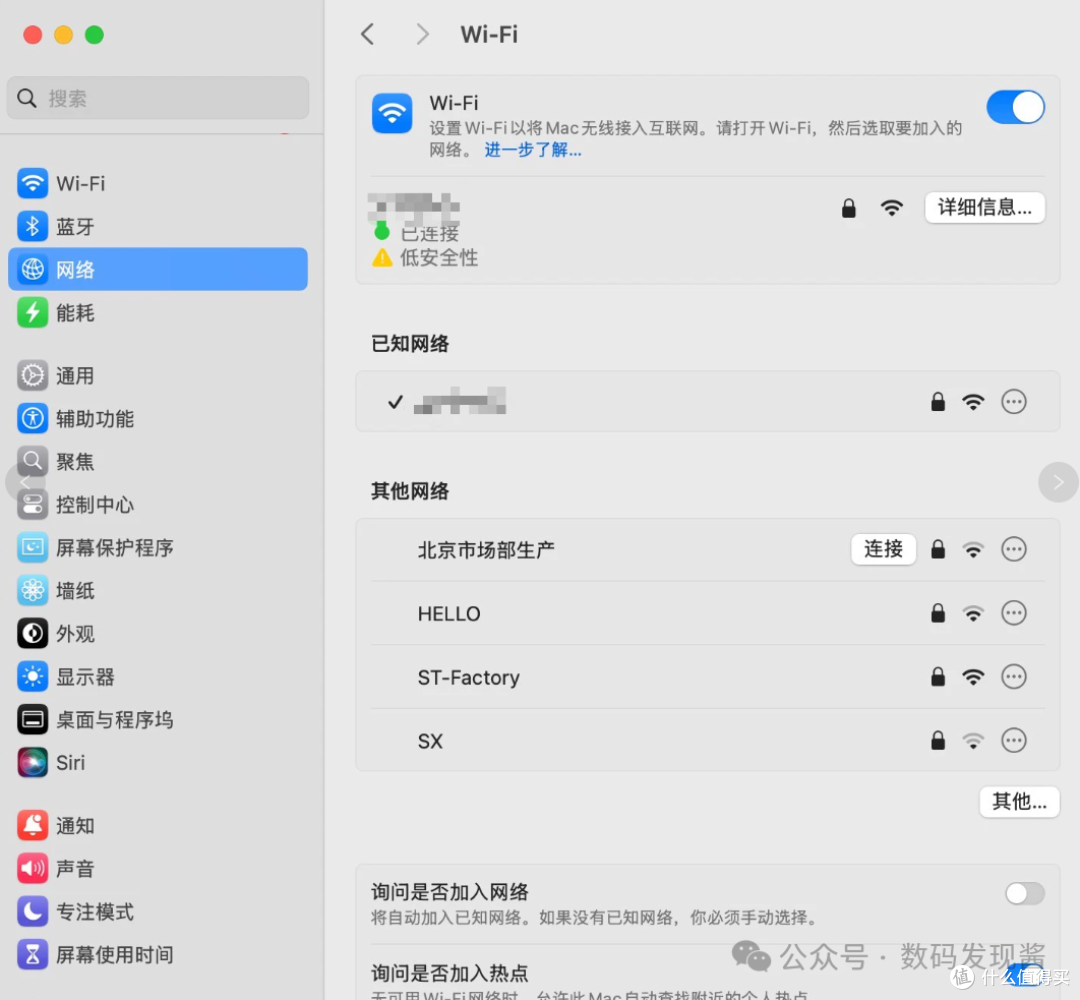Open 外观 (Appearance) settings
The image size is (1080, 1000).
(x=157, y=634)
